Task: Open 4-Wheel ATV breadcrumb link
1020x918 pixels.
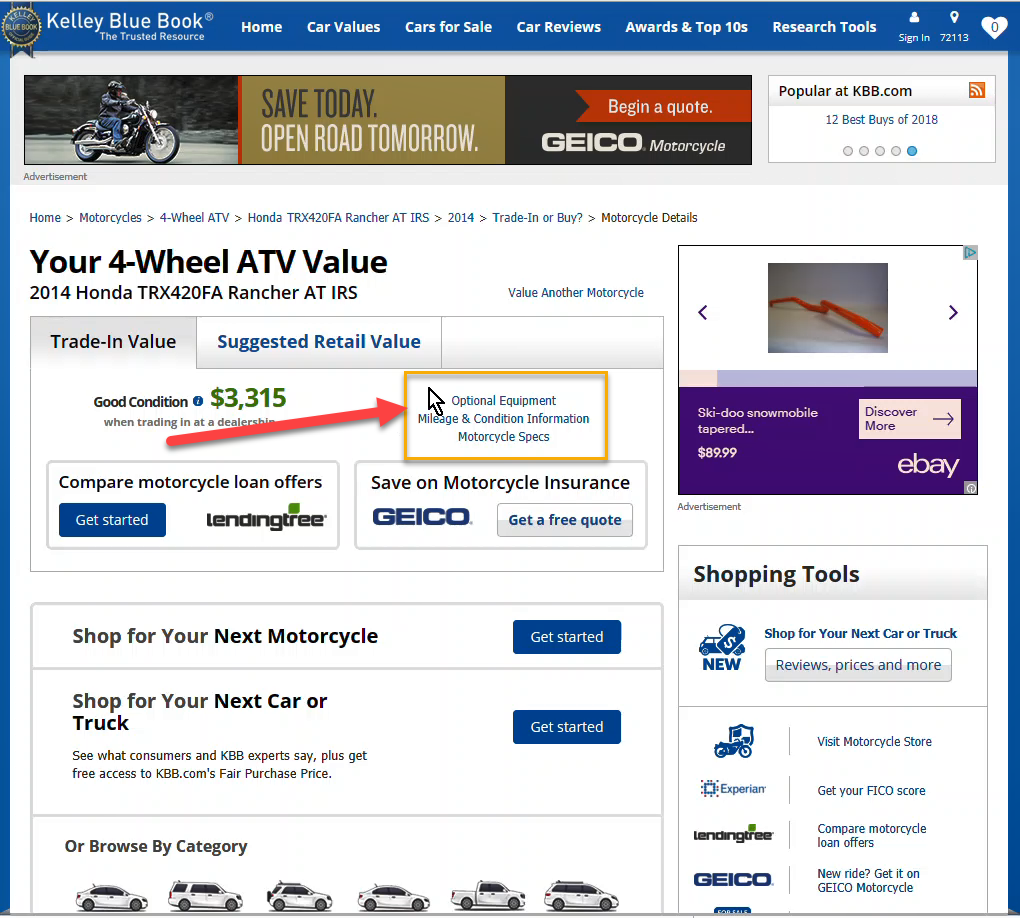Action: point(195,218)
